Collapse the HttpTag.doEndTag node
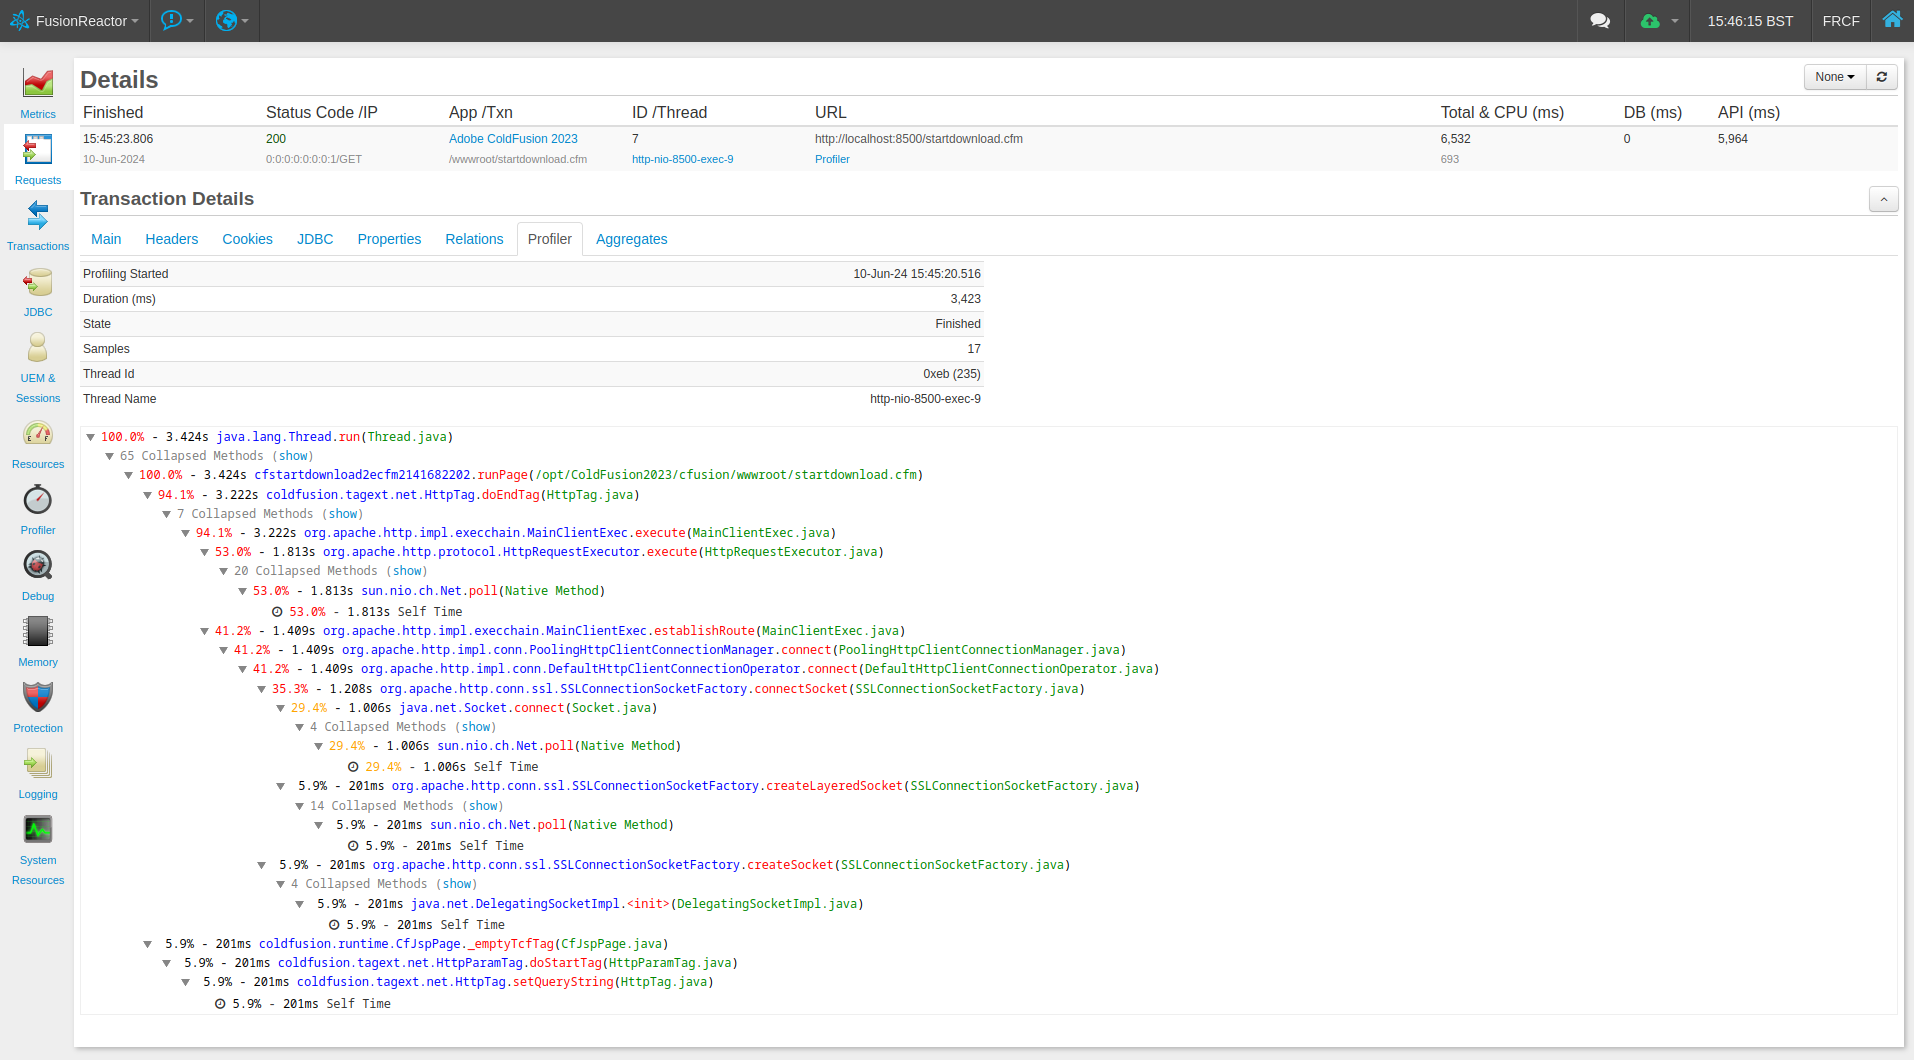Screen dimensions: 1914x1060 [148, 495]
